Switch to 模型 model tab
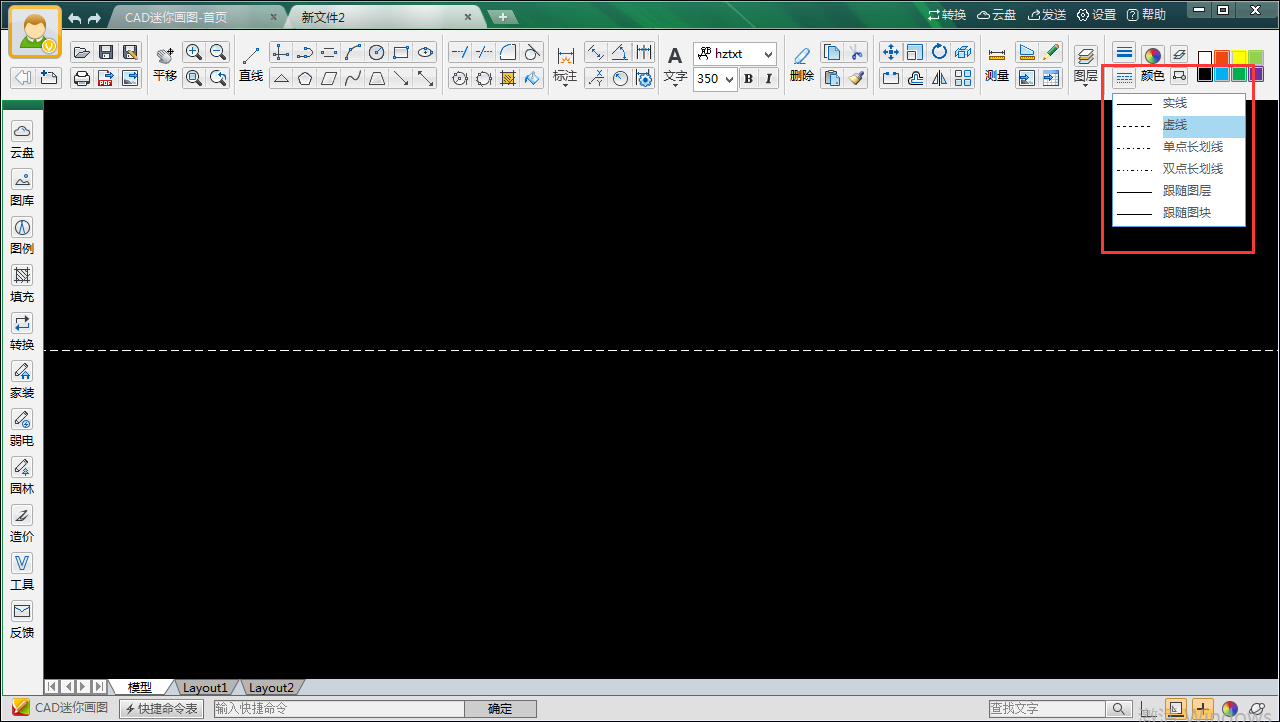Image resolution: width=1280 pixels, height=722 pixels. 140,688
